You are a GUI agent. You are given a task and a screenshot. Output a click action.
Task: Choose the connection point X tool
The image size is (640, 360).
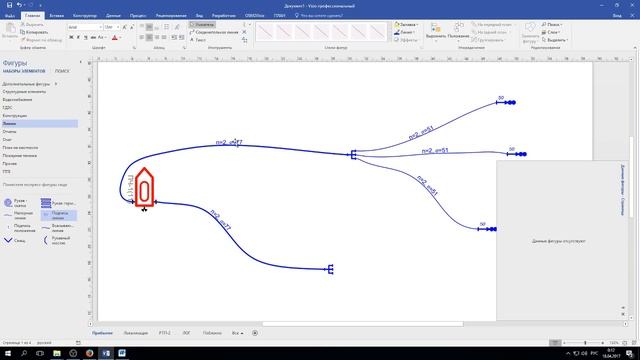click(x=244, y=32)
